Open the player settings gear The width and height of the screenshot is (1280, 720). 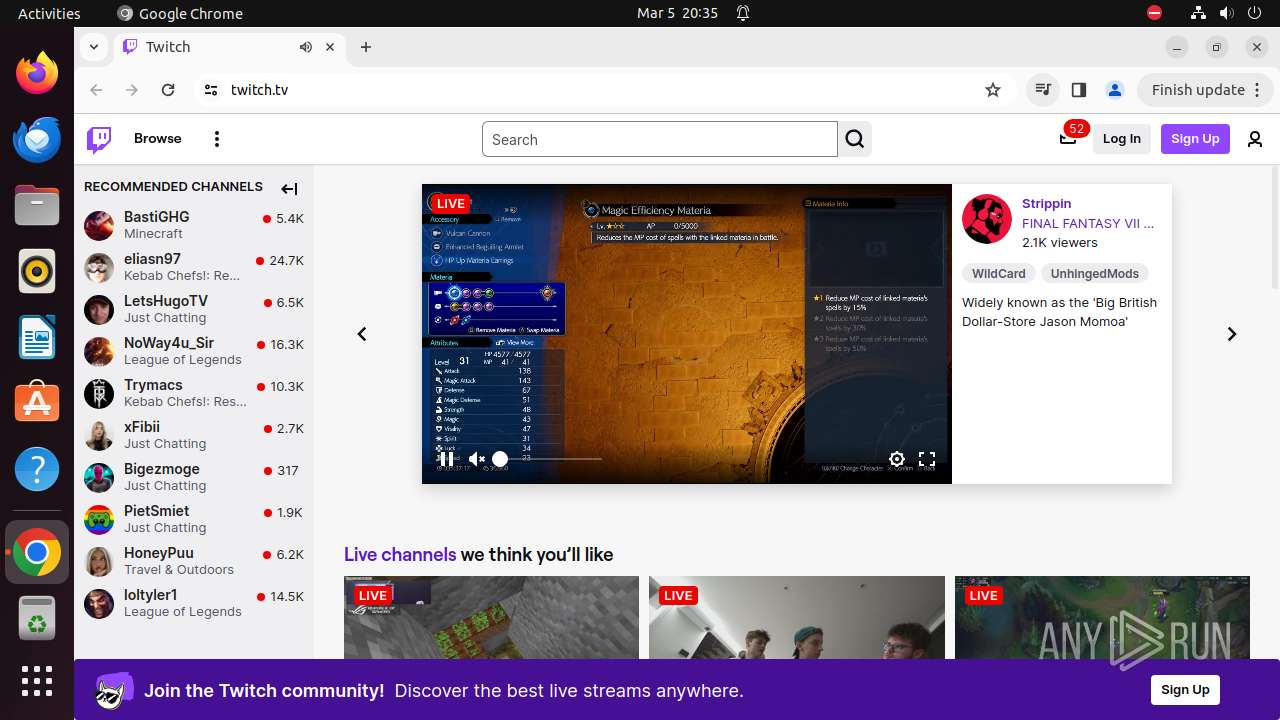tap(897, 459)
